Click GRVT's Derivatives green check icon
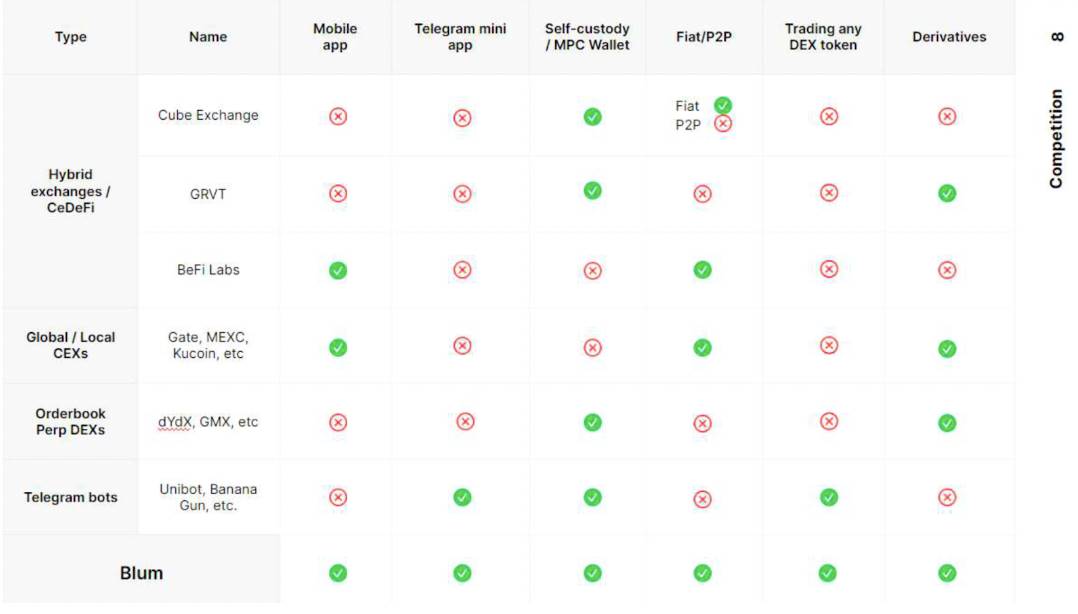The image size is (1078, 614). pos(947,193)
